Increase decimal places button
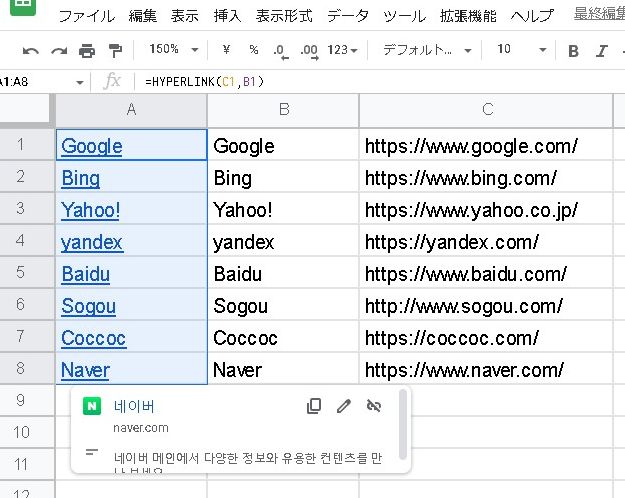Viewport: 625px width, 498px height. [x=309, y=51]
